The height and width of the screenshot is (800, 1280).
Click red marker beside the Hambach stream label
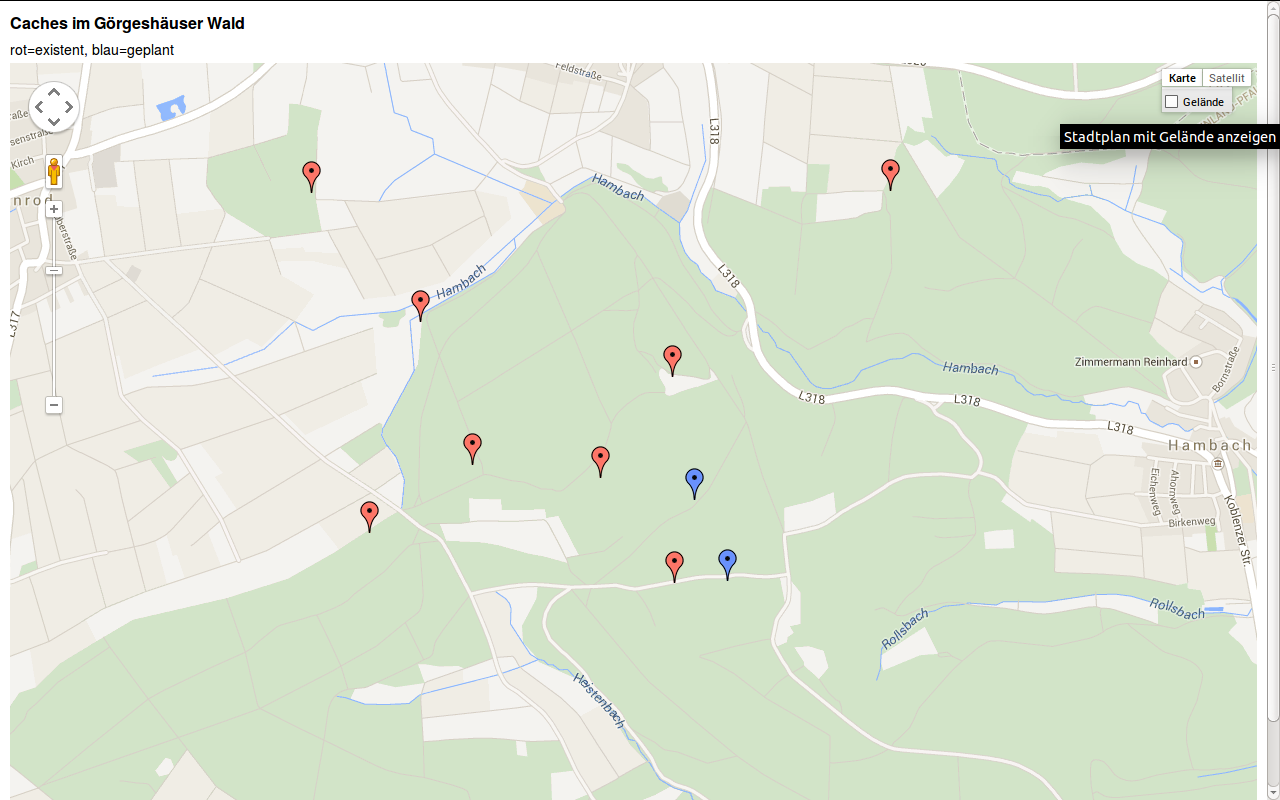[420, 305]
